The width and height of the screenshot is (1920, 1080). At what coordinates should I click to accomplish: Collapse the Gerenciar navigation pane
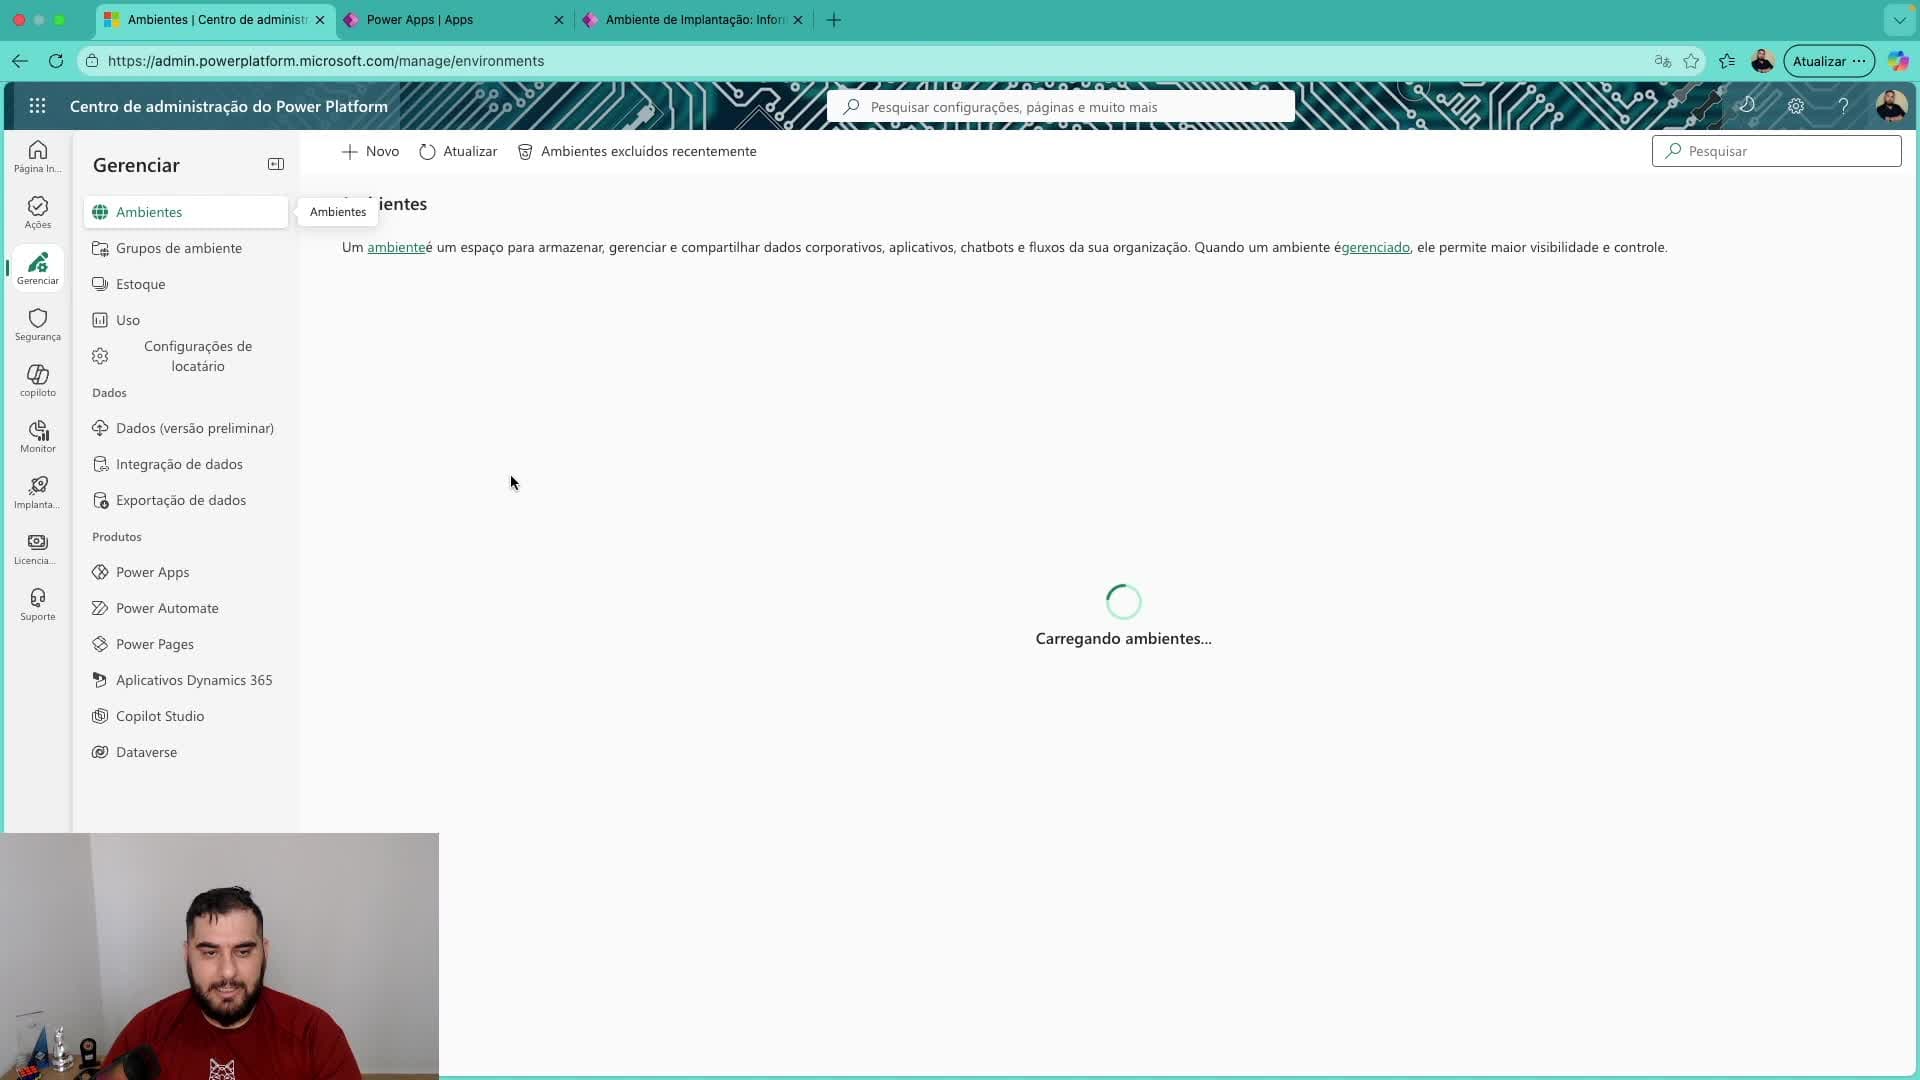click(276, 164)
